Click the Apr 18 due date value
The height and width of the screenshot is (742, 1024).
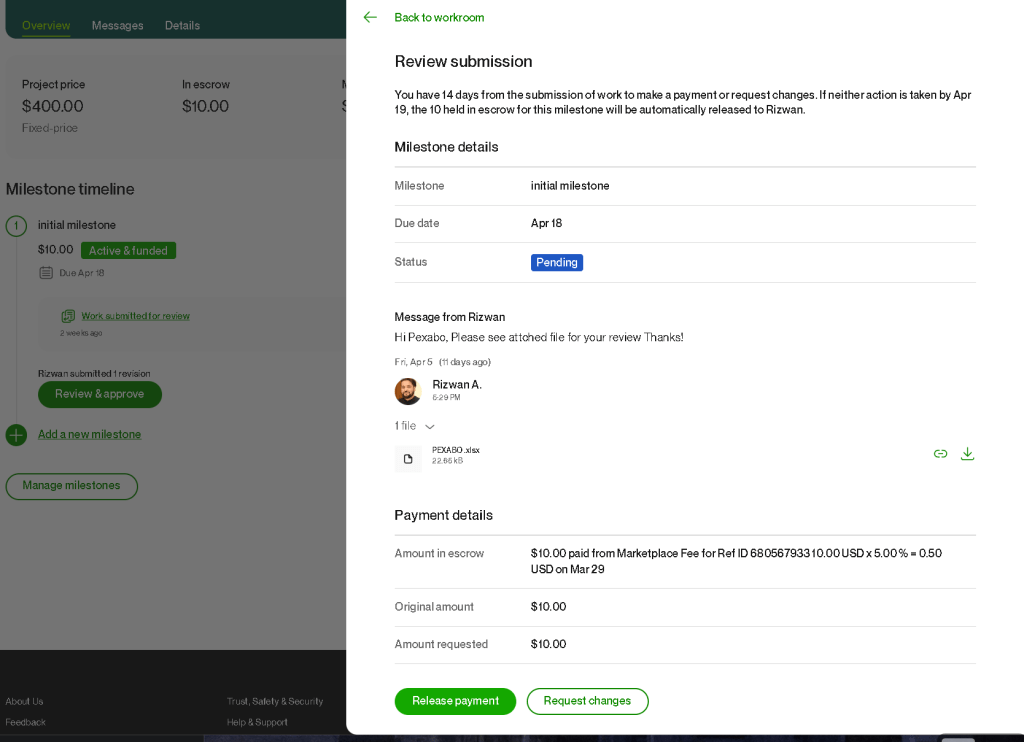547,223
